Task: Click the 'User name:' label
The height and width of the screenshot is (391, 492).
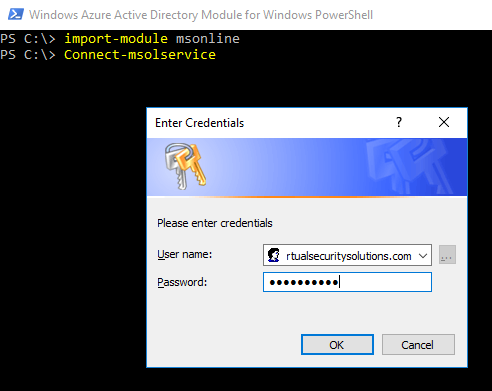Action: click(185, 255)
